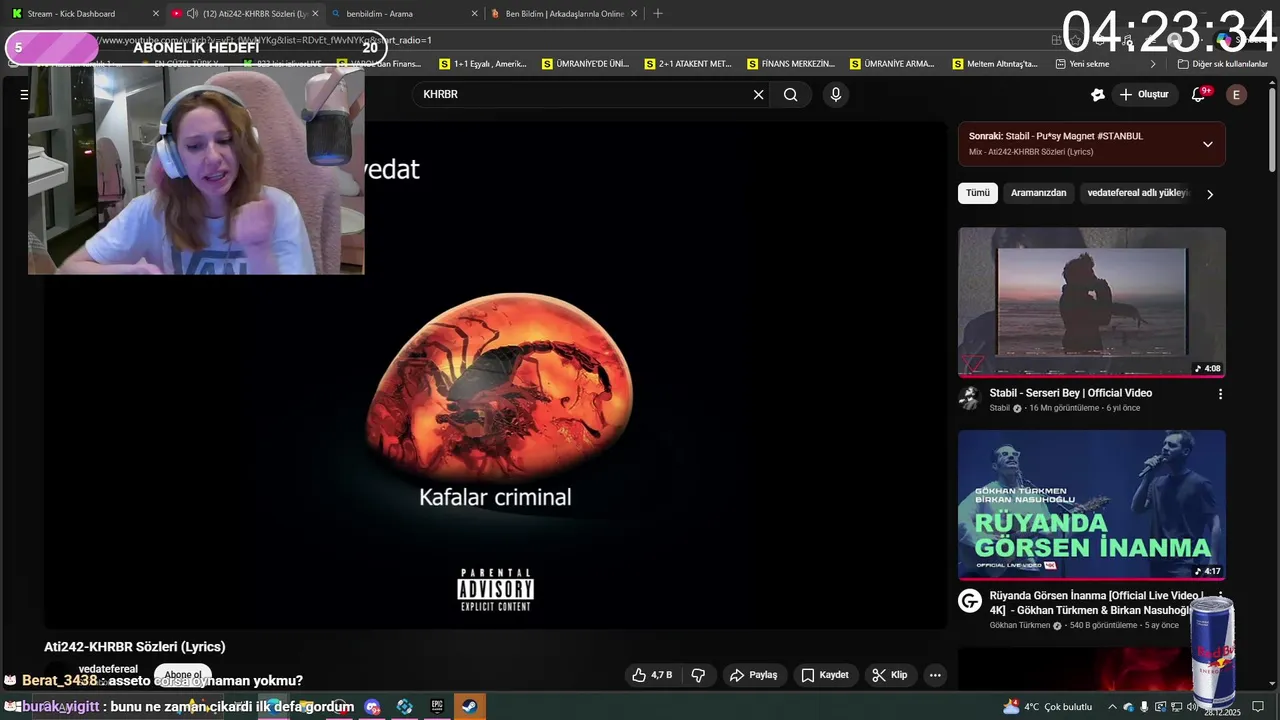Open YouTube notifications bell

(x=1198, y=94)
